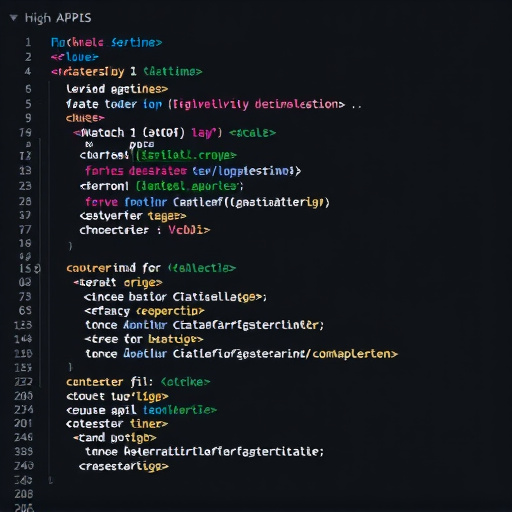The width and height of the screenshot is (512, 512).
Task: Click the yellow 'comaplerten>' text
Action: [355, 354]
